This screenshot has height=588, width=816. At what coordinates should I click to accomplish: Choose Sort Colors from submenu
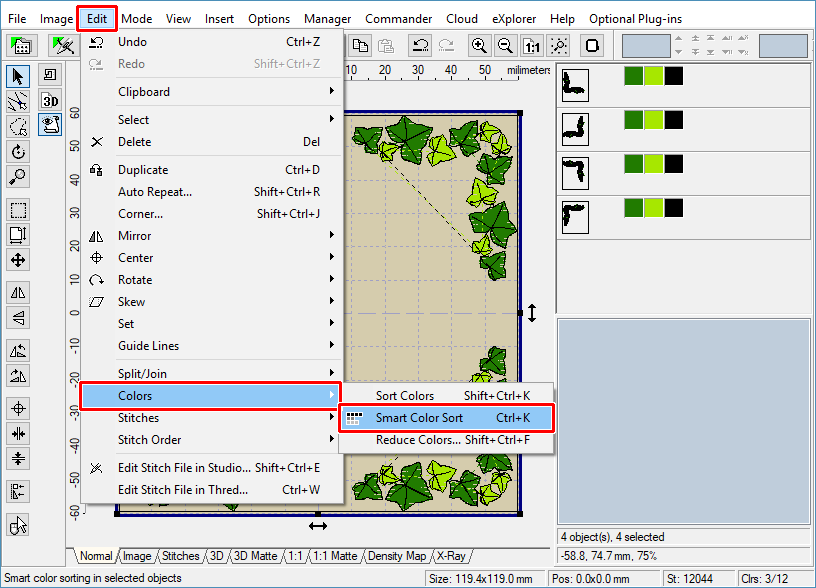click(x=447, y=395)
